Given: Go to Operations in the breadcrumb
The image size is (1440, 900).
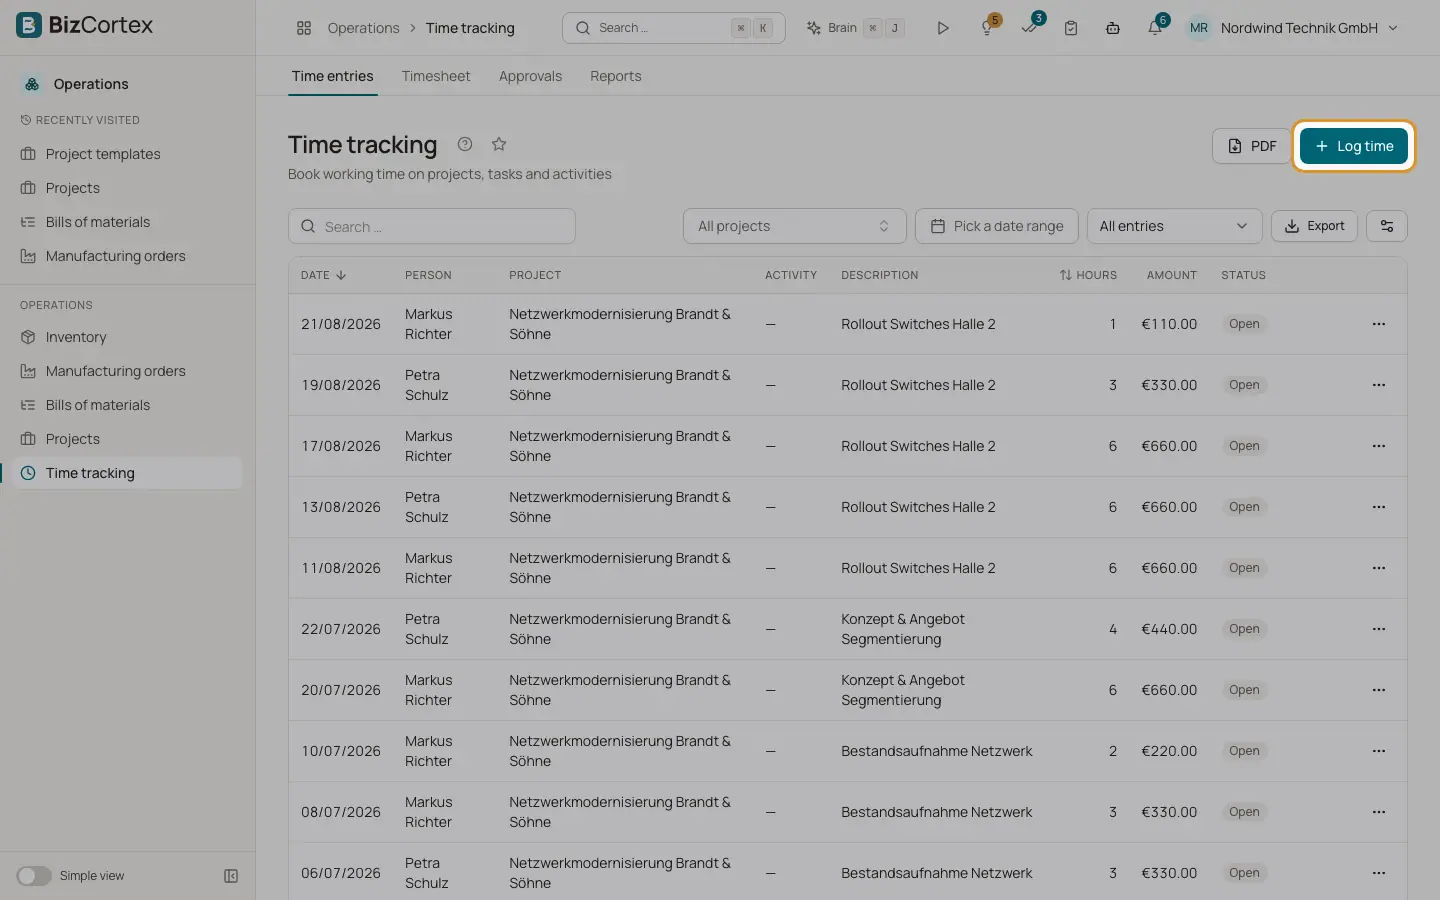Looking at the screenshot, I should click(363, 28).
